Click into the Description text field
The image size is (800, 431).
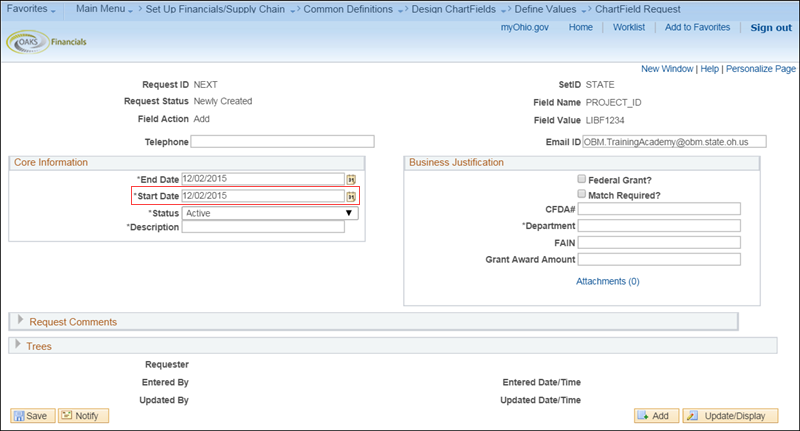(263, 227)
